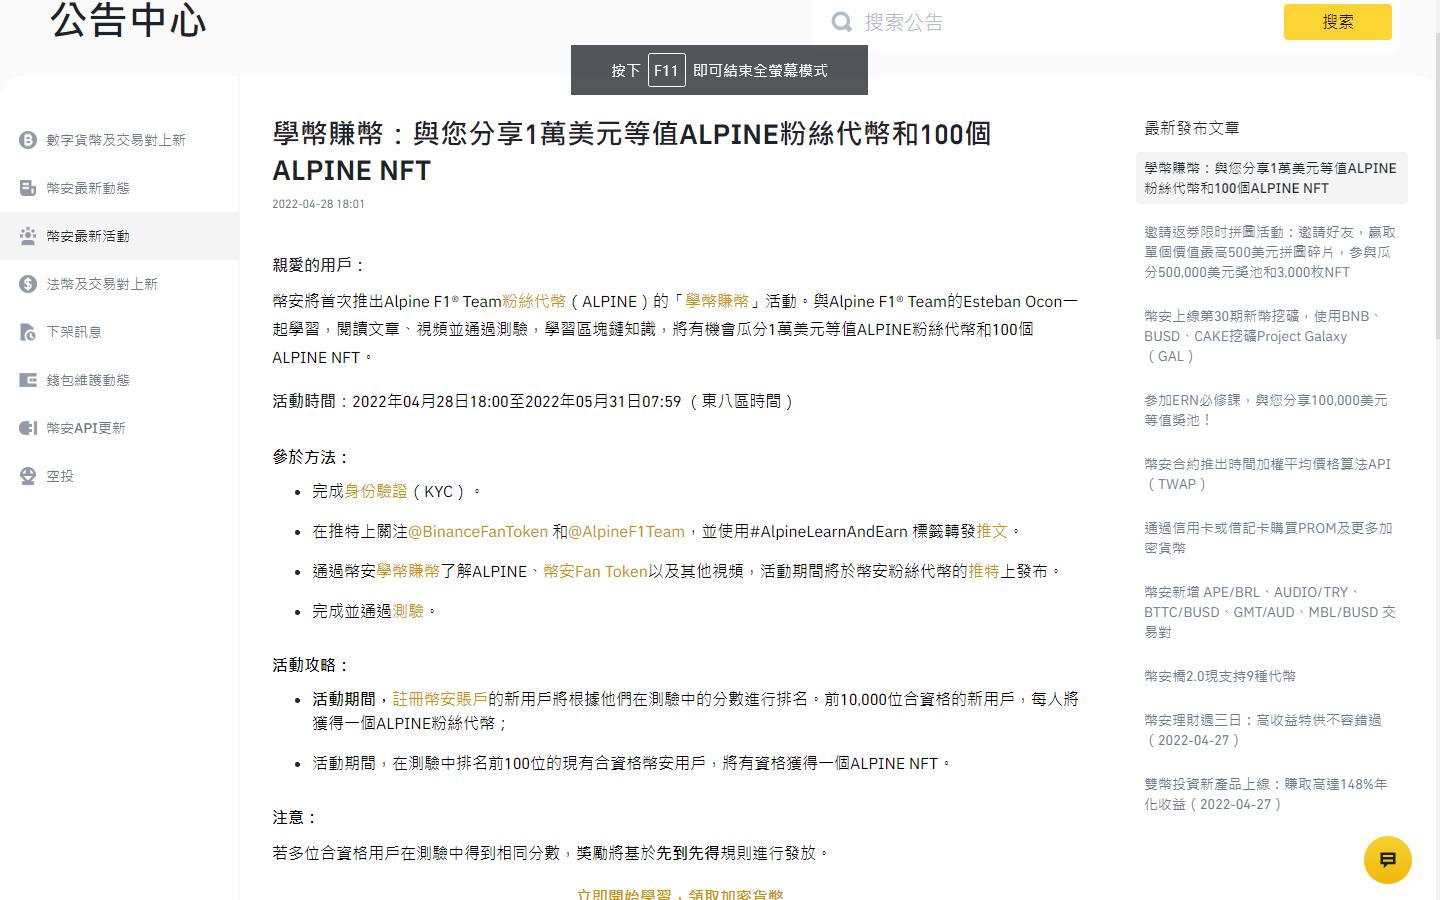Viewport: 1440px width, 900px height.
Task: Open the 推特 link in third bullet
Action: 984,571
